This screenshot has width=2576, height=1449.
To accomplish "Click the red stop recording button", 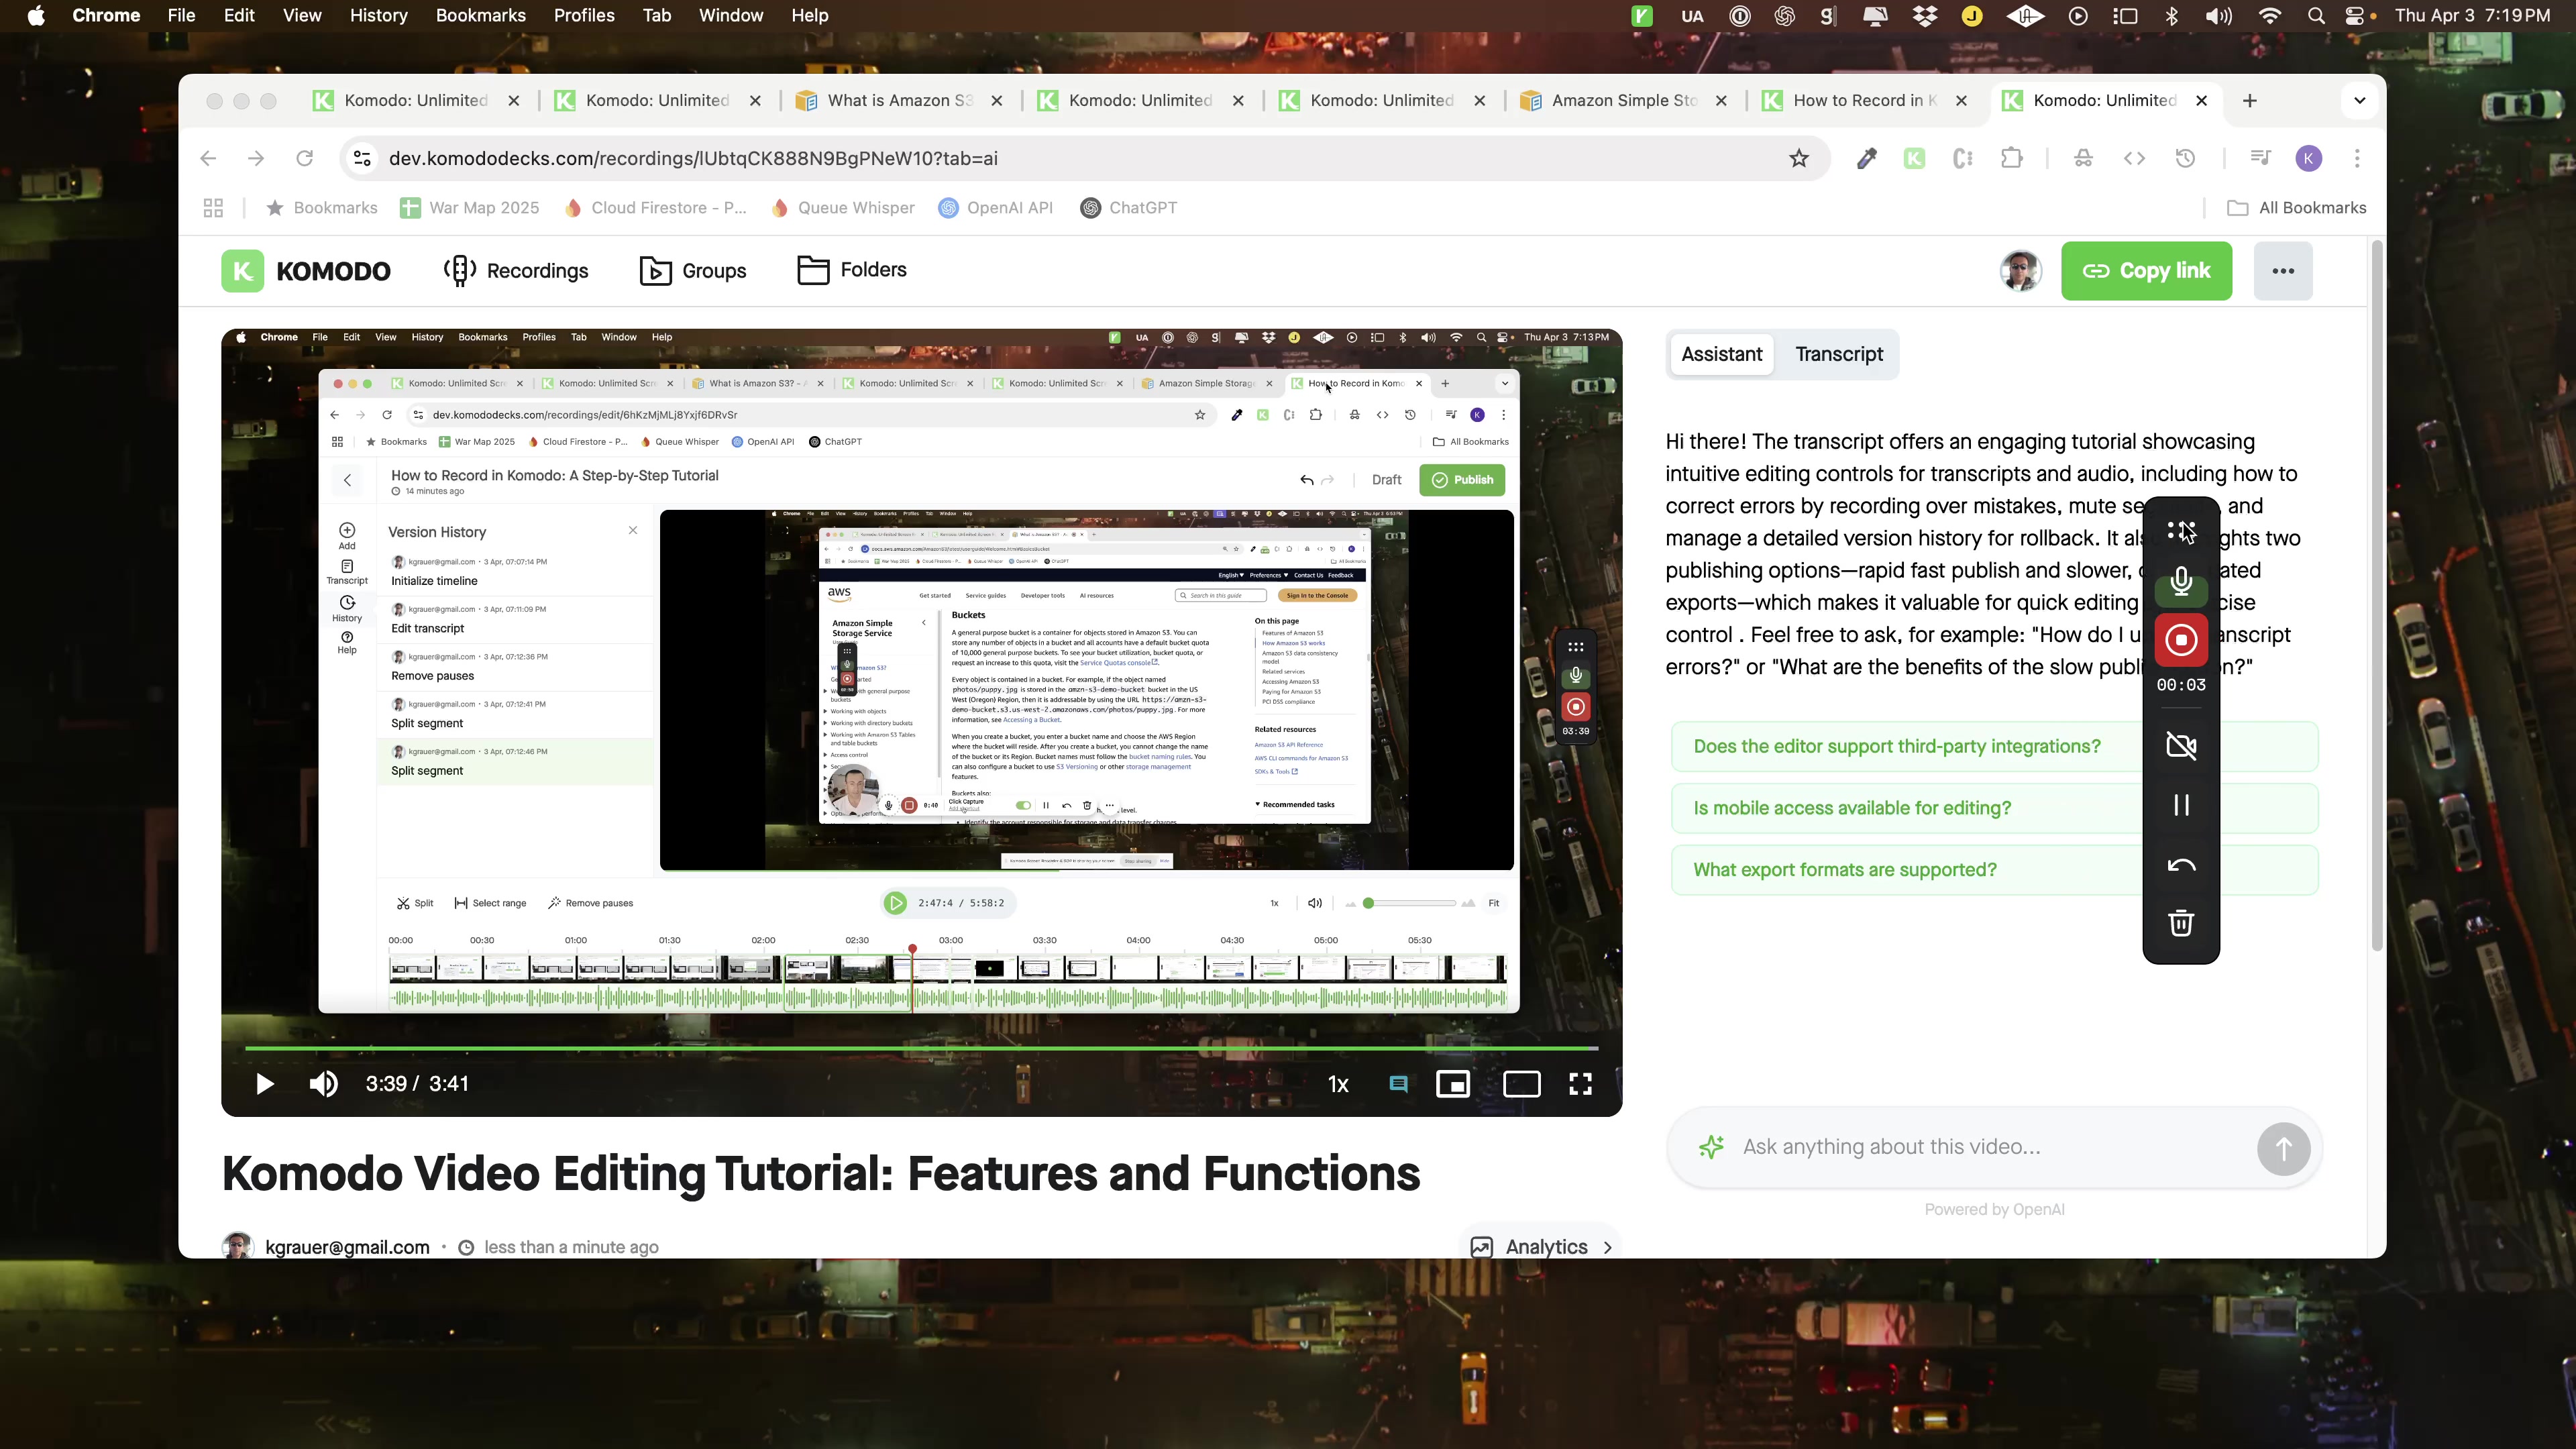I will pos(2181,640).
